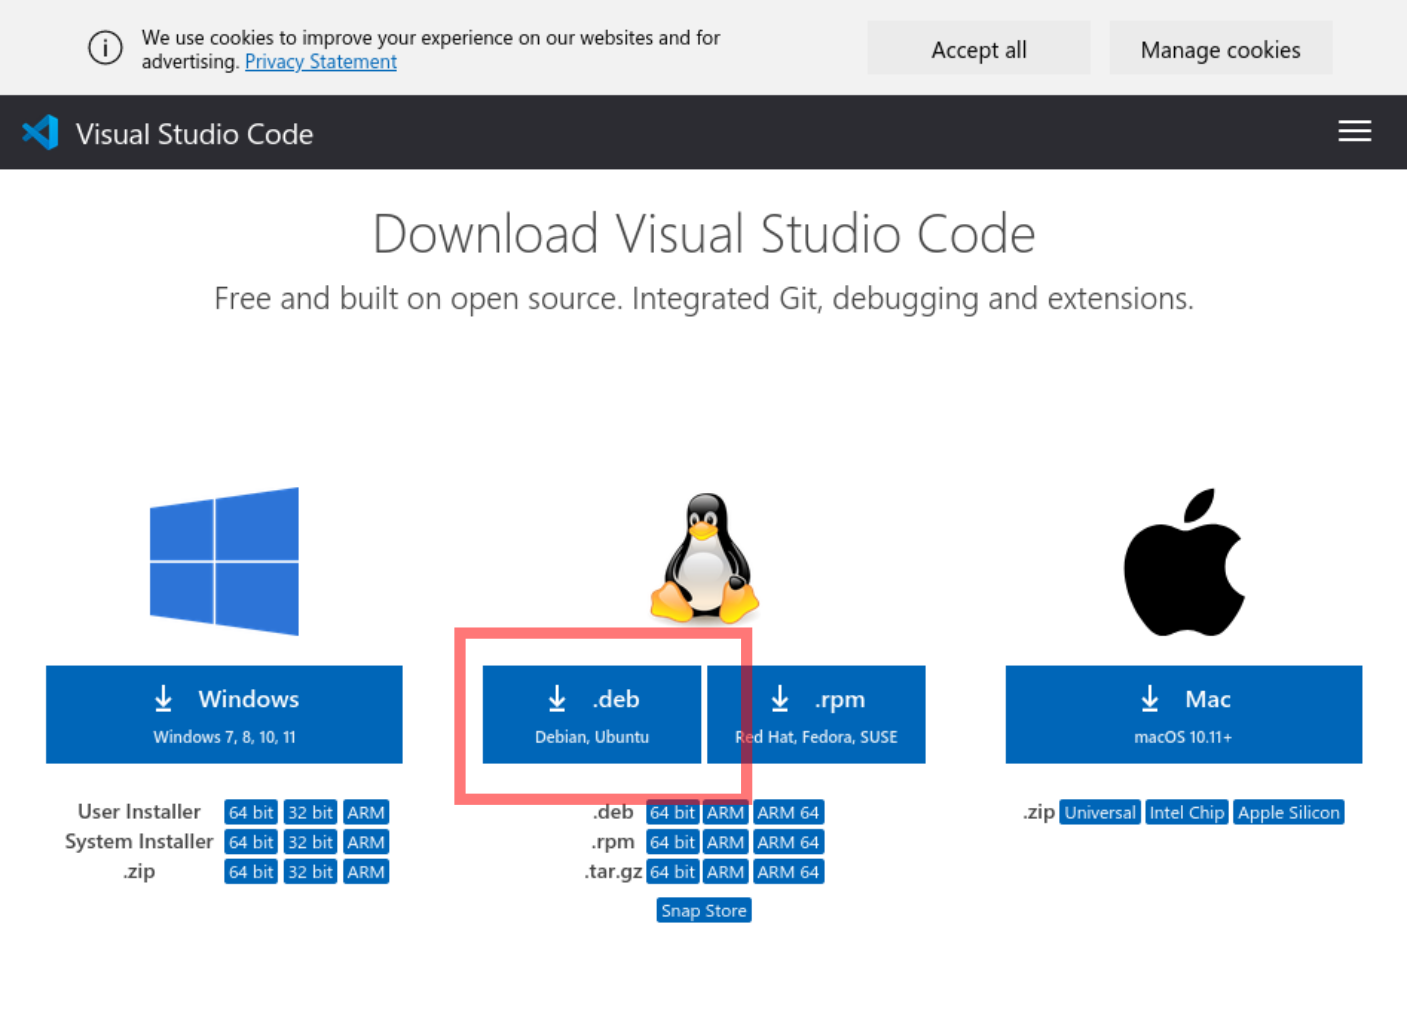Choose Windows User Installer 64 bit
The image size is (1407, 1034).
tap(250, 812)
